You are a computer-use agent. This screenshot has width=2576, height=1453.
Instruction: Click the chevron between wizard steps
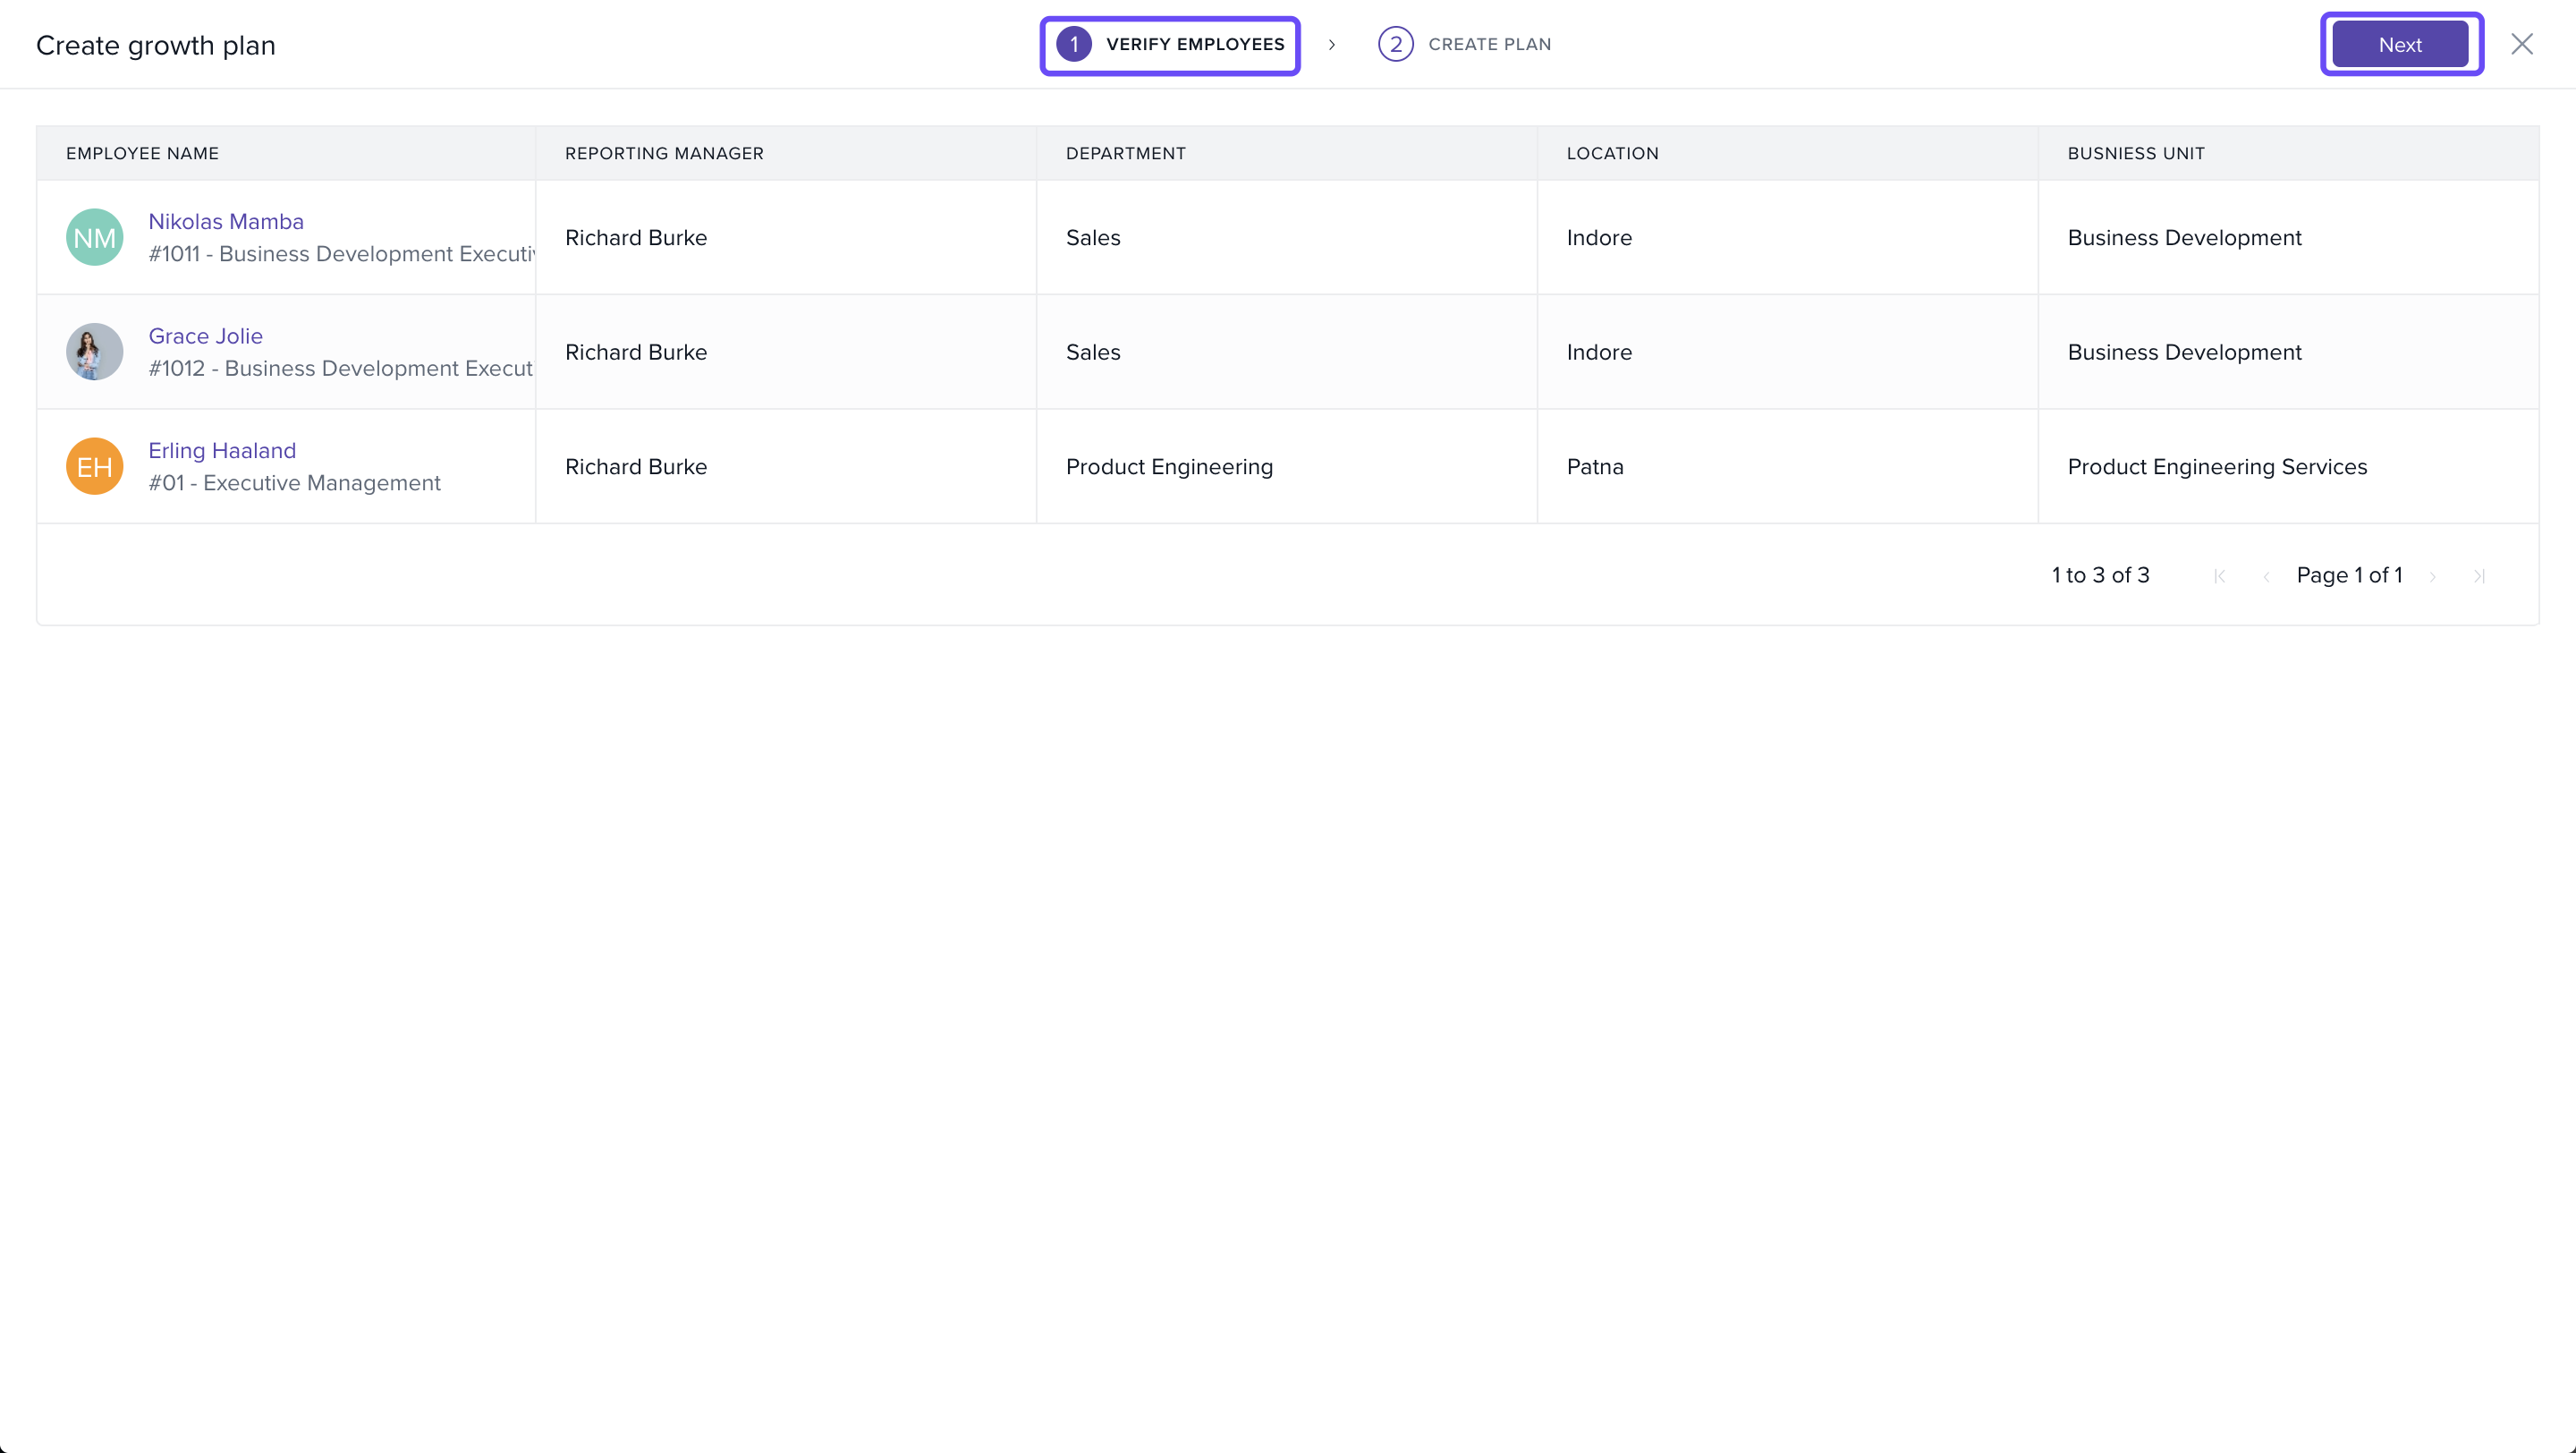tap(1332, 45)
